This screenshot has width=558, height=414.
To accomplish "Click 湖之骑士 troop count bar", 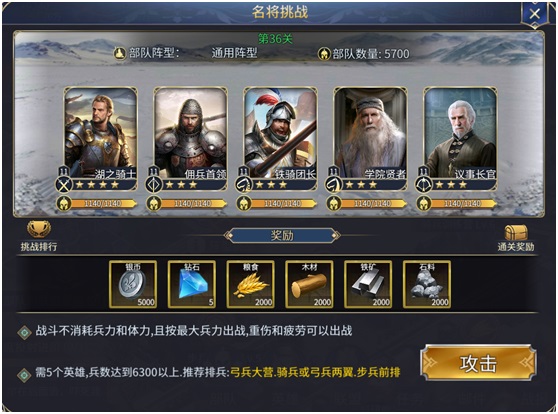I will tap(97, 204).
